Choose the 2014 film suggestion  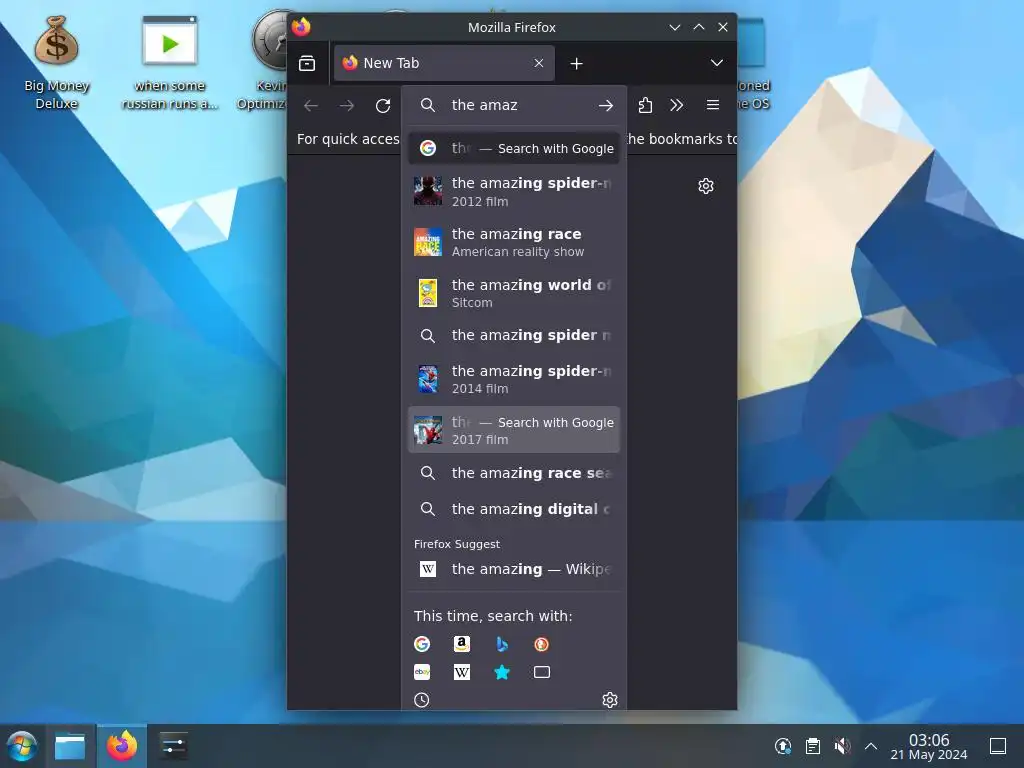(514, 379)
